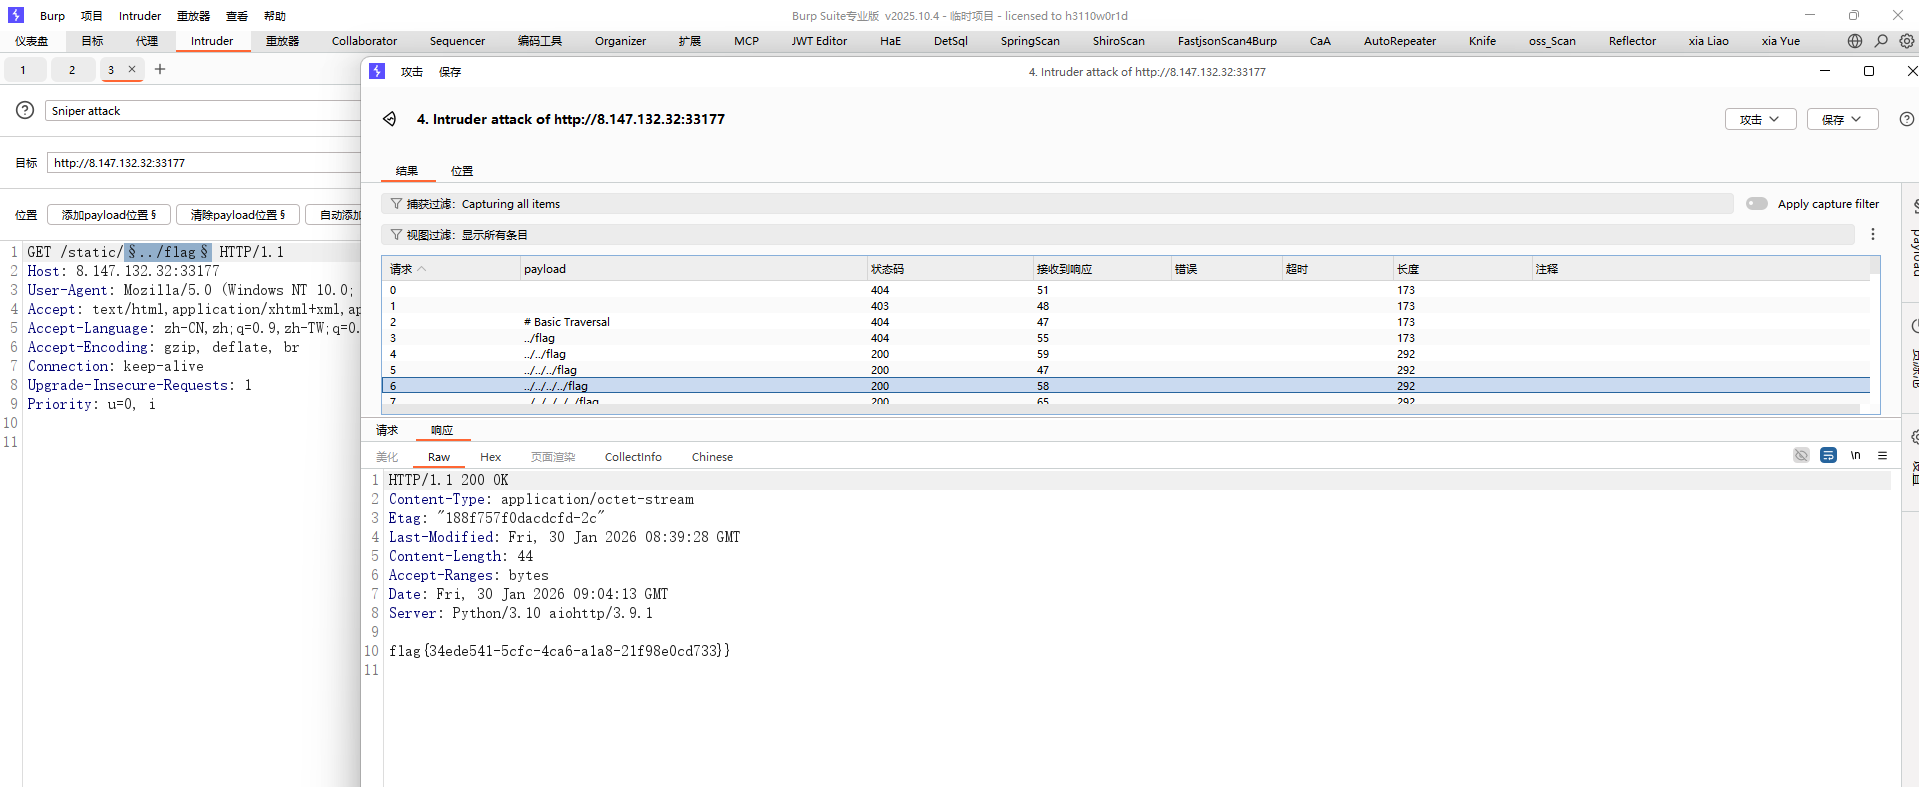The image size is (1919, 787).
Task: Toggle the blue word-wrap icon in response toolbar
Action: pyautogui.click(x=1828, y=455)
